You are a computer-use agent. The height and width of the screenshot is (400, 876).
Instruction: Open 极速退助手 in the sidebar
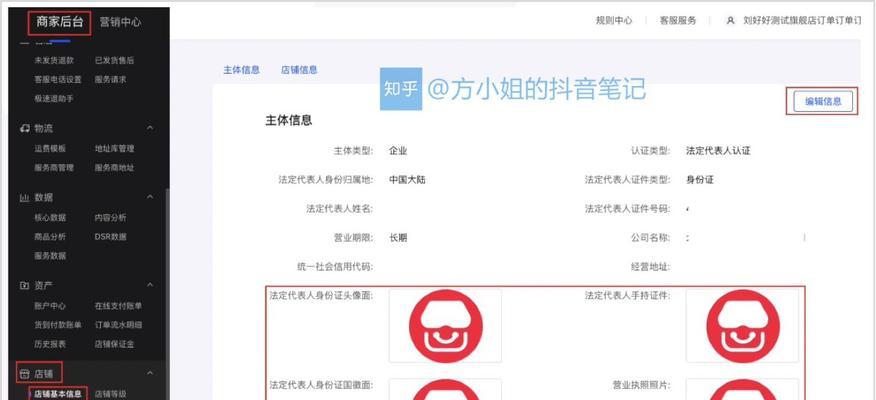tap(54, 98)
